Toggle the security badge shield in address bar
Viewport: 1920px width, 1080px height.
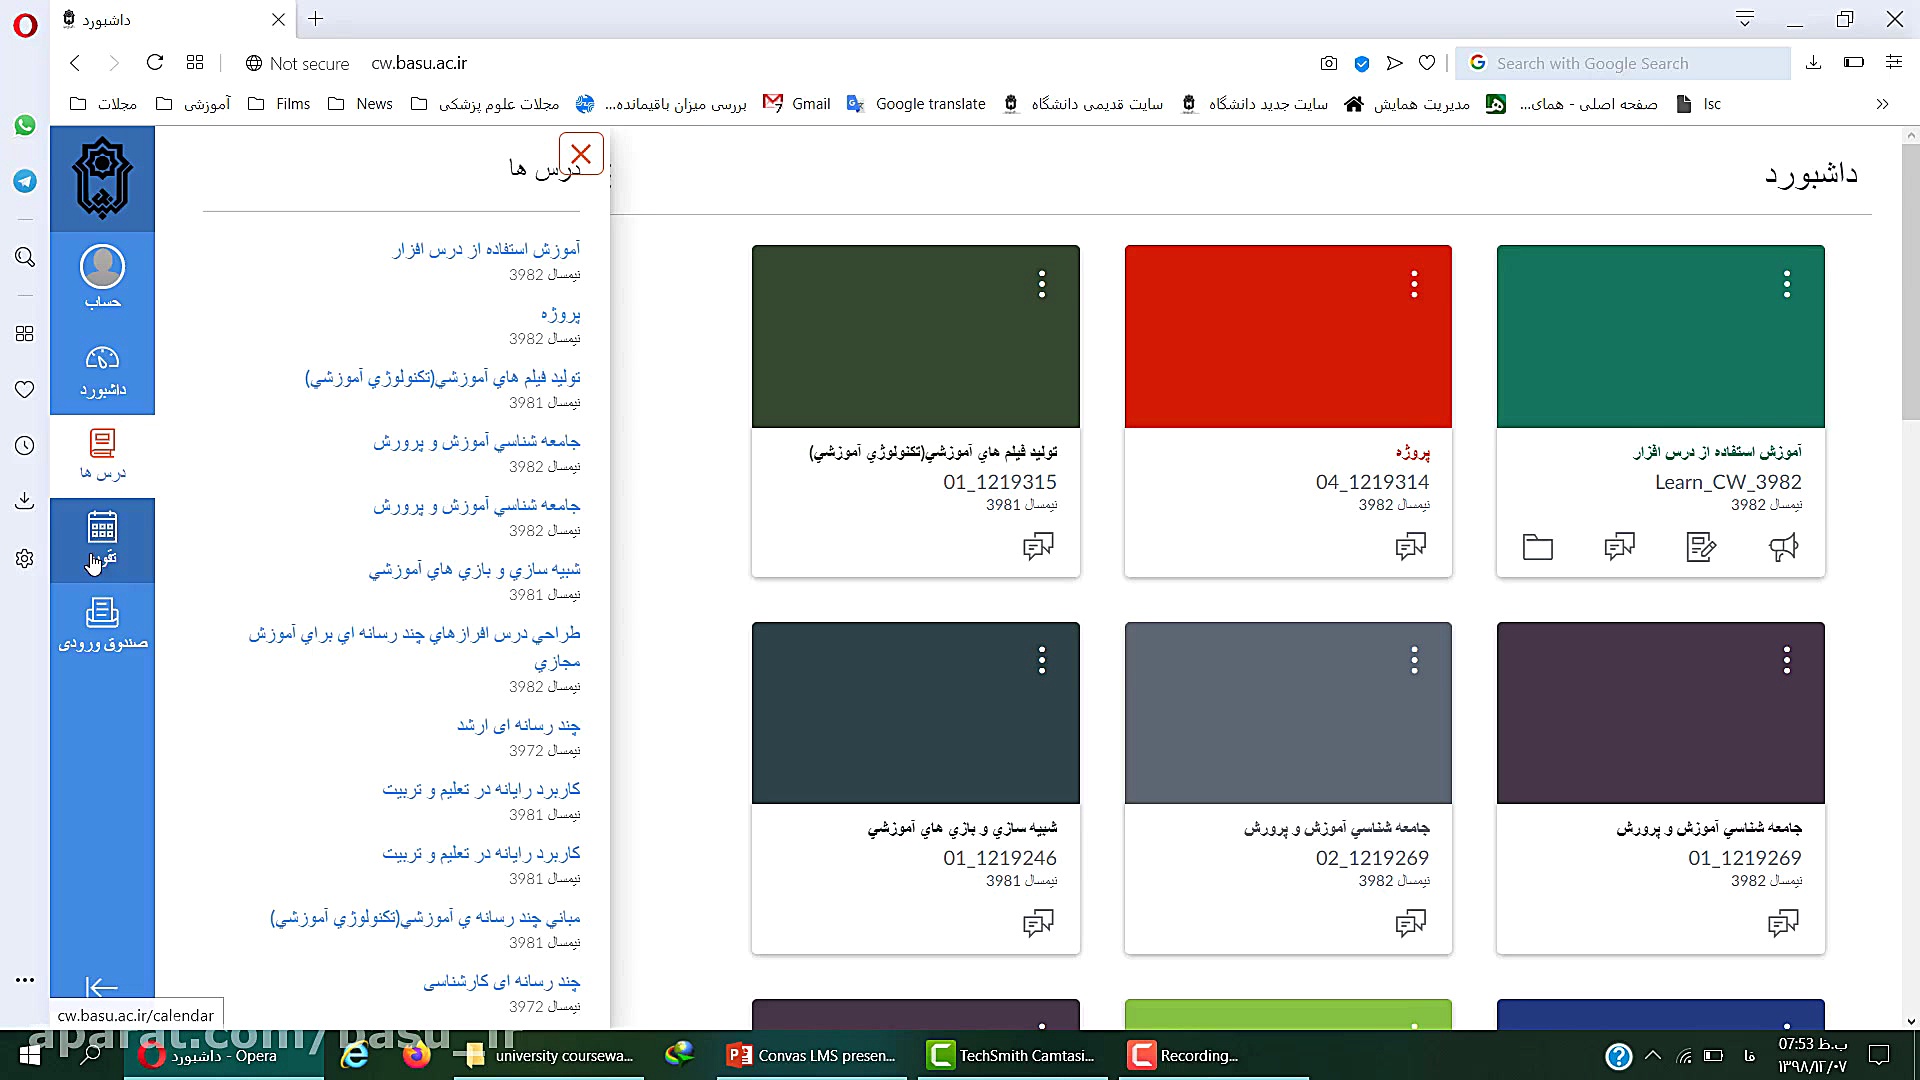[x=1361, y=63]
